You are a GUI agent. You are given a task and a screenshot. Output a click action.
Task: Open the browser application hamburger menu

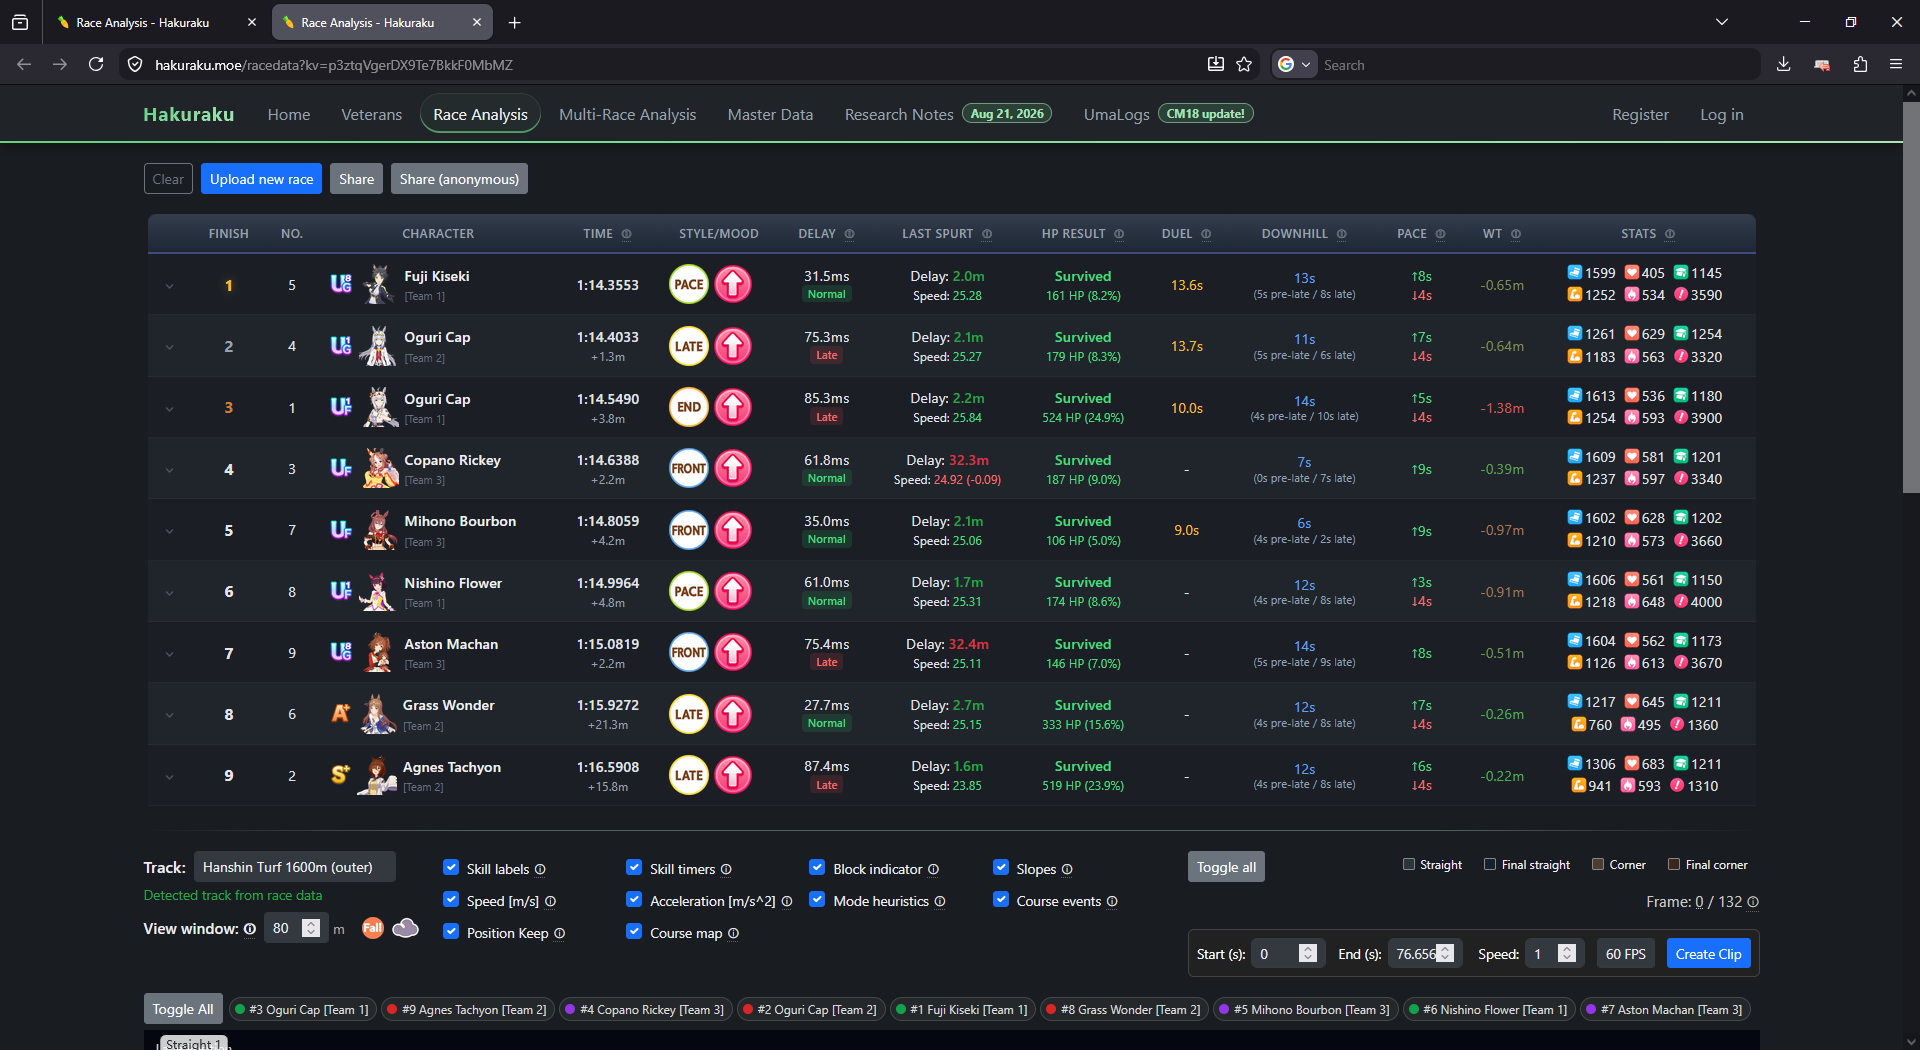pos(1896,64)
